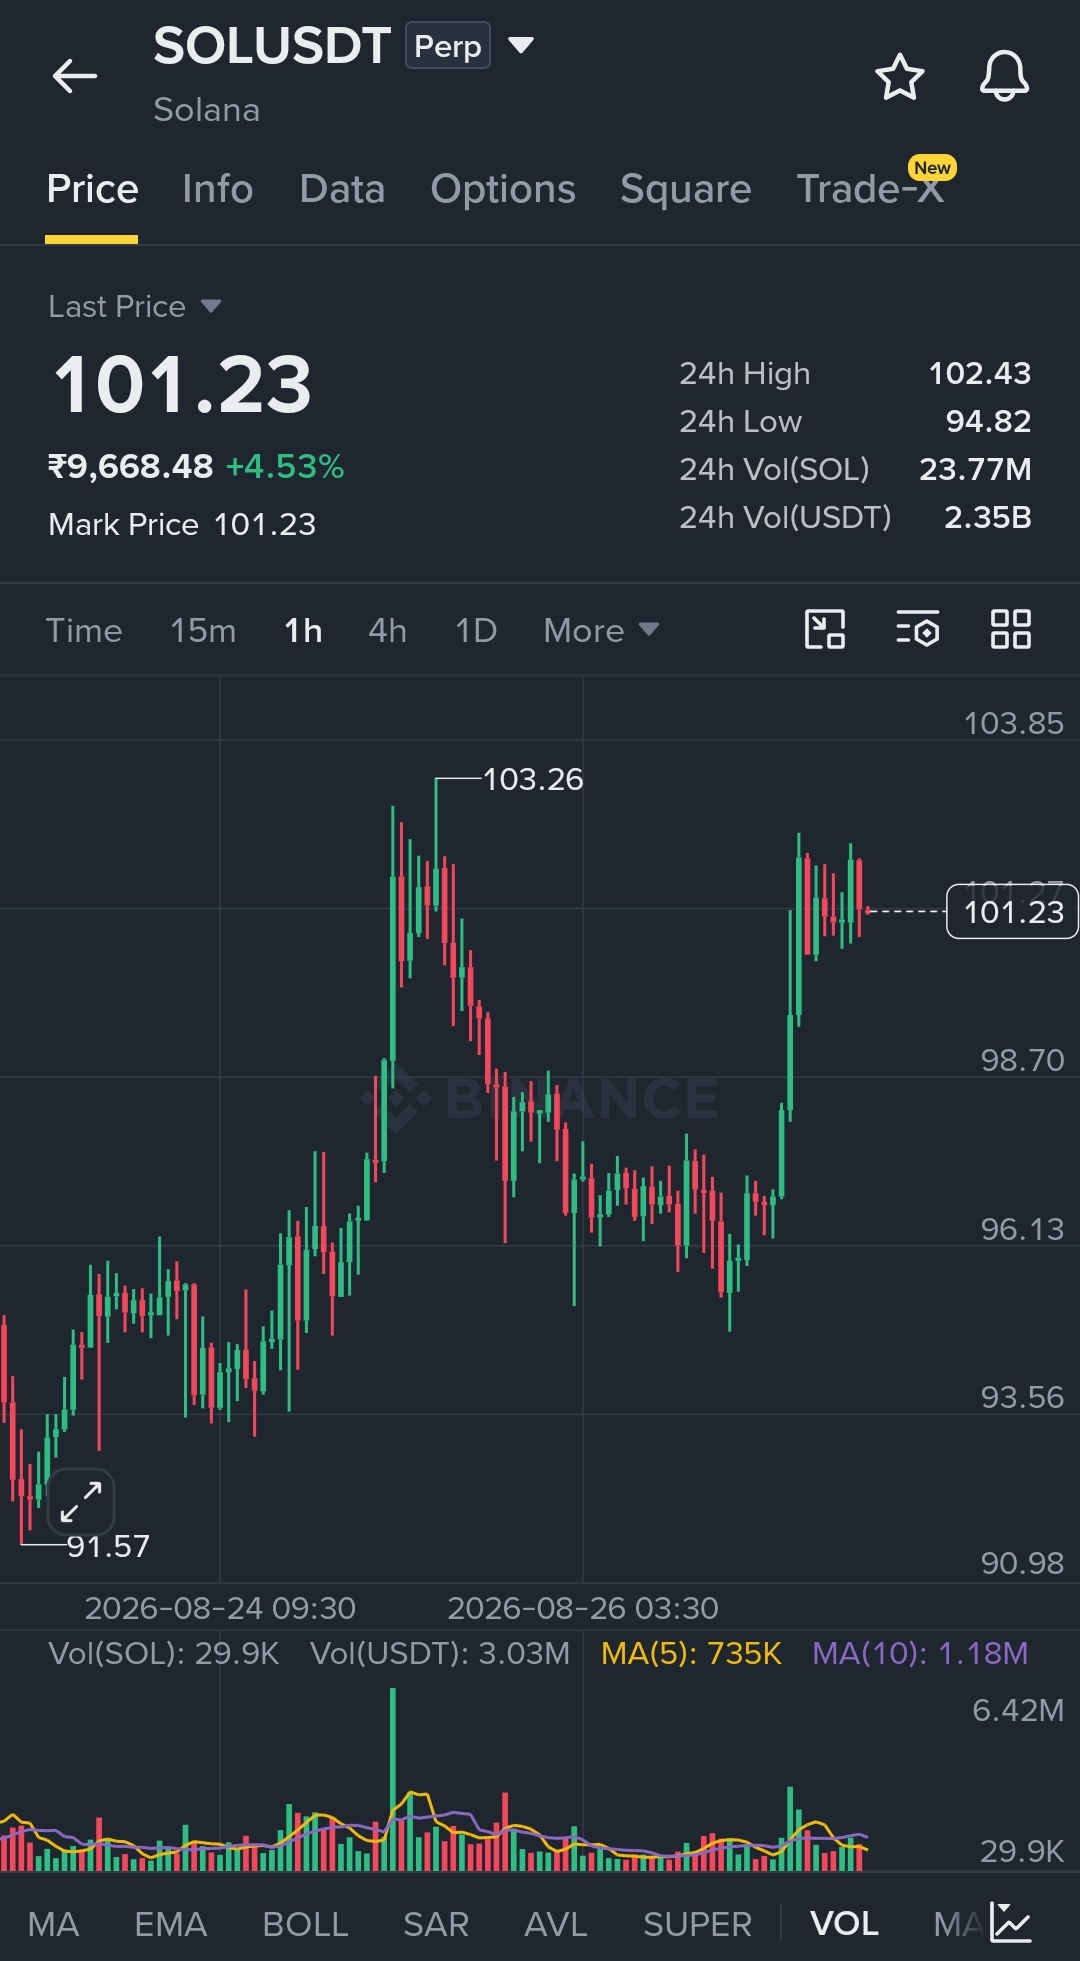Add SOLUSDT to favorites star
This screenshot has width=1080, height=1961.
900,77
